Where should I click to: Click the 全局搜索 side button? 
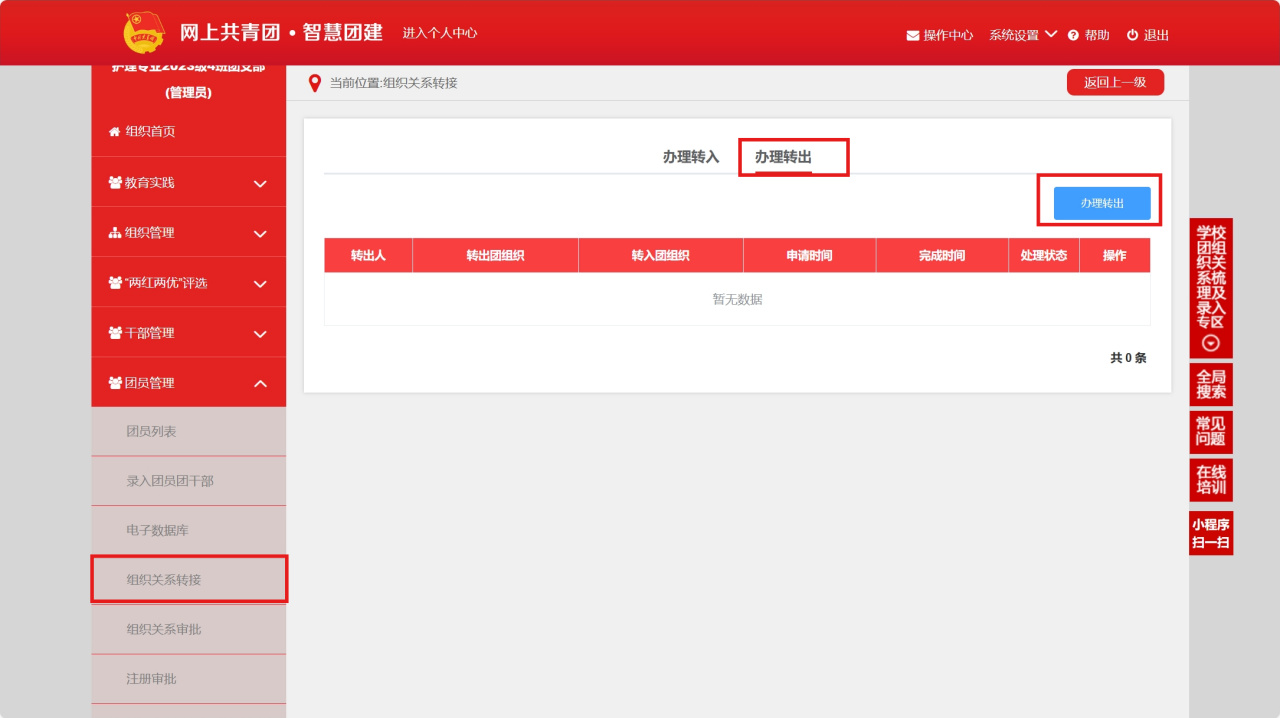coord(1211,384)
